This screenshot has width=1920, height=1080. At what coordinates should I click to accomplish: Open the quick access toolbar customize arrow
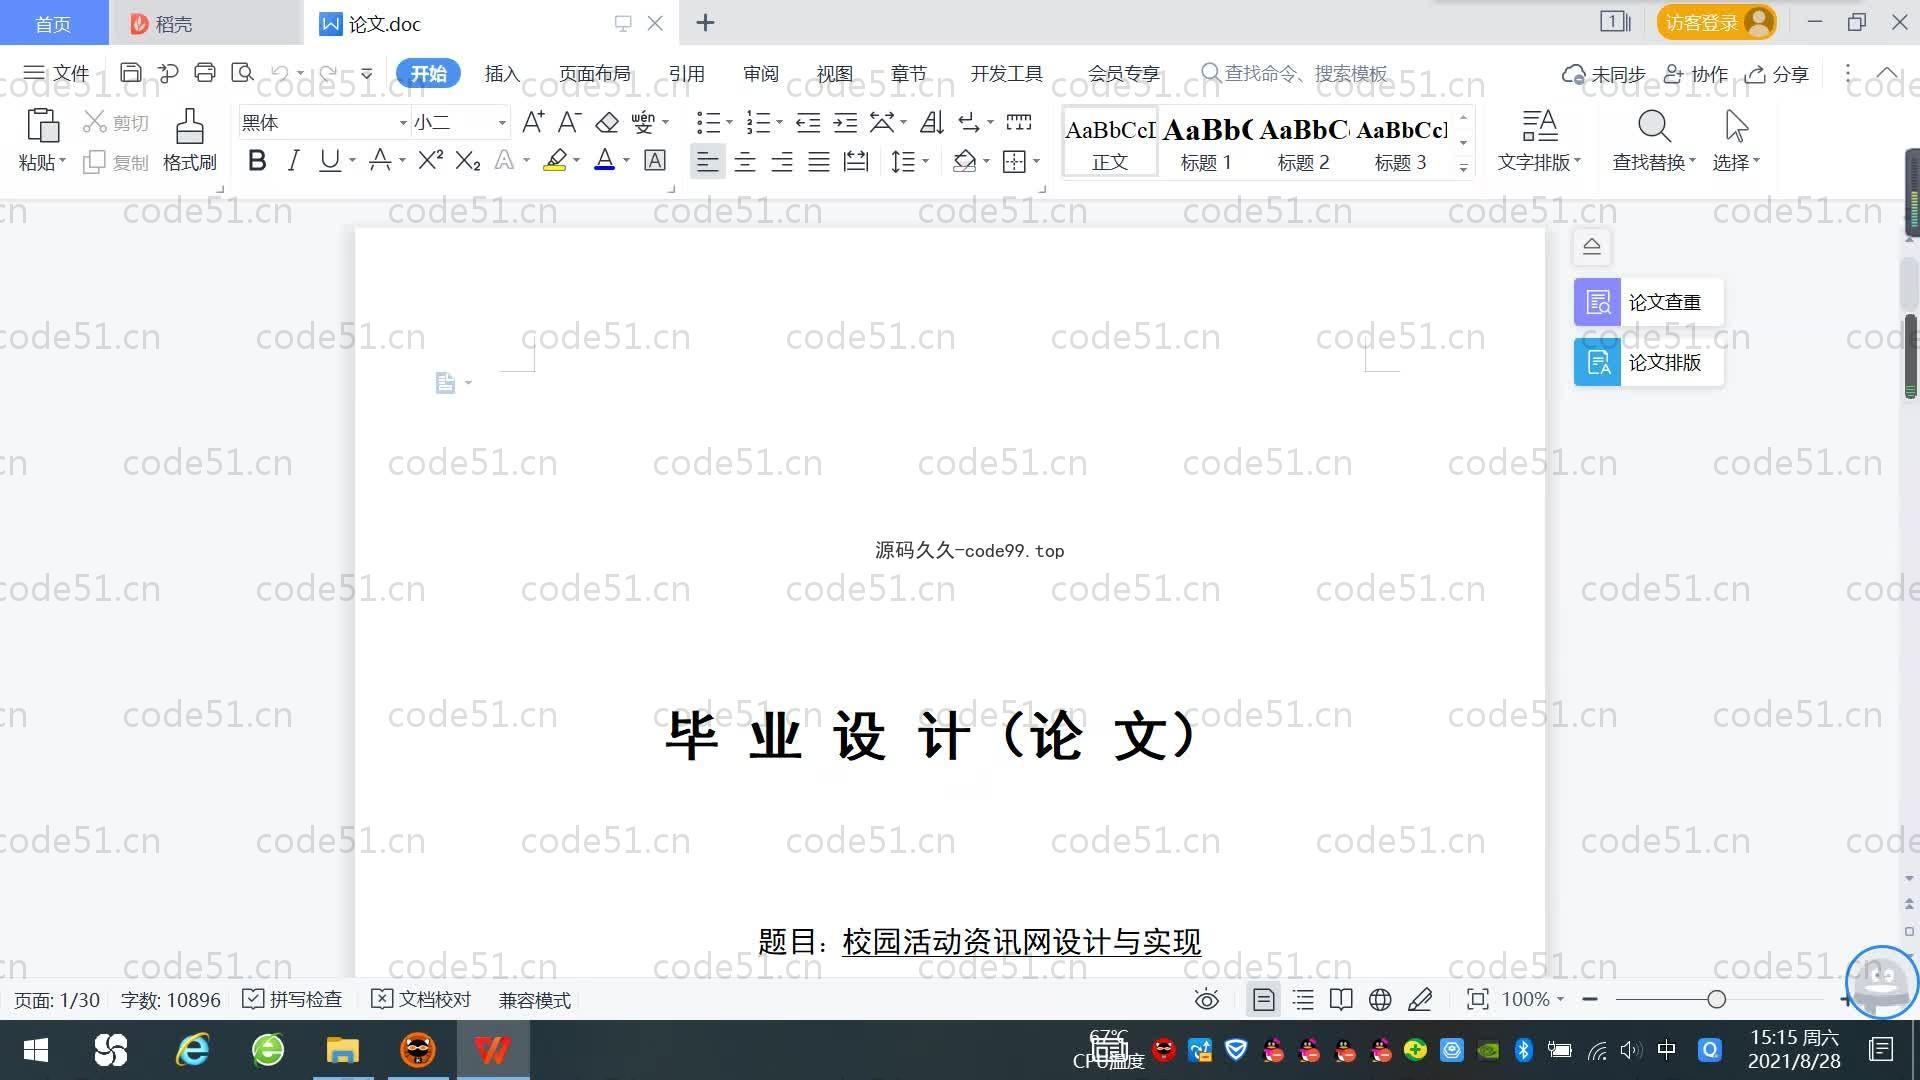[367, 73]
